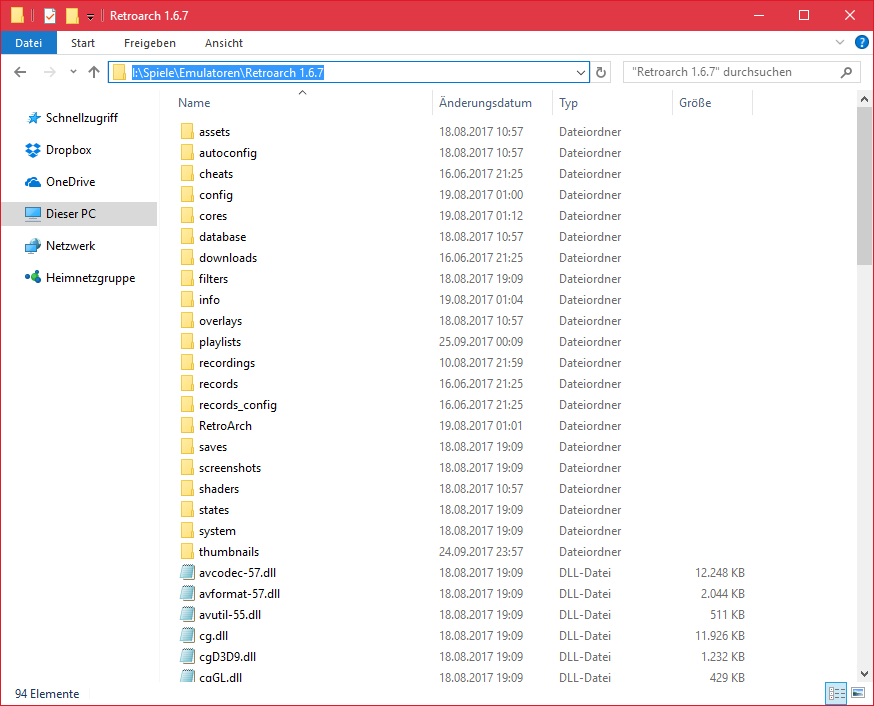
Task: Click the folder system icon in title bar
Action: [x=17, y=15]
